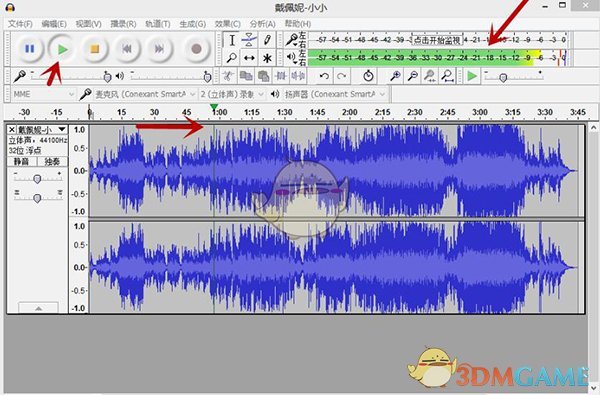The width and height of the screenshot is (600, 395).
Task: Click the Zoom Out magnifier
Action: 412,76
